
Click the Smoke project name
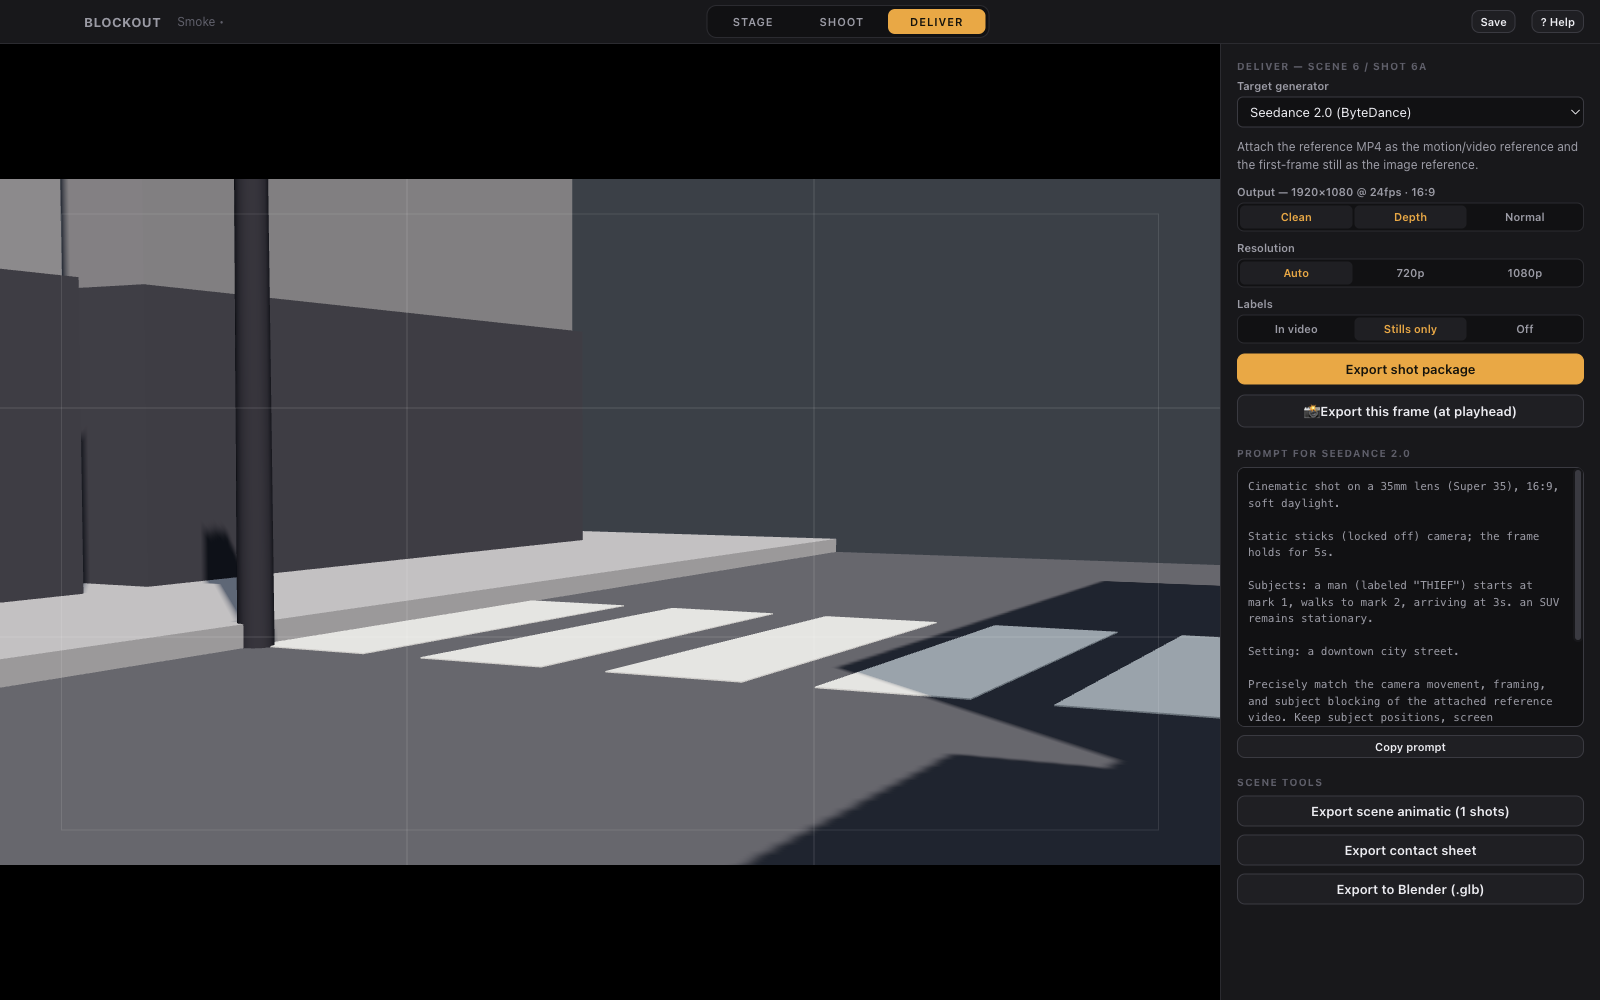click(x=200, y=22)
